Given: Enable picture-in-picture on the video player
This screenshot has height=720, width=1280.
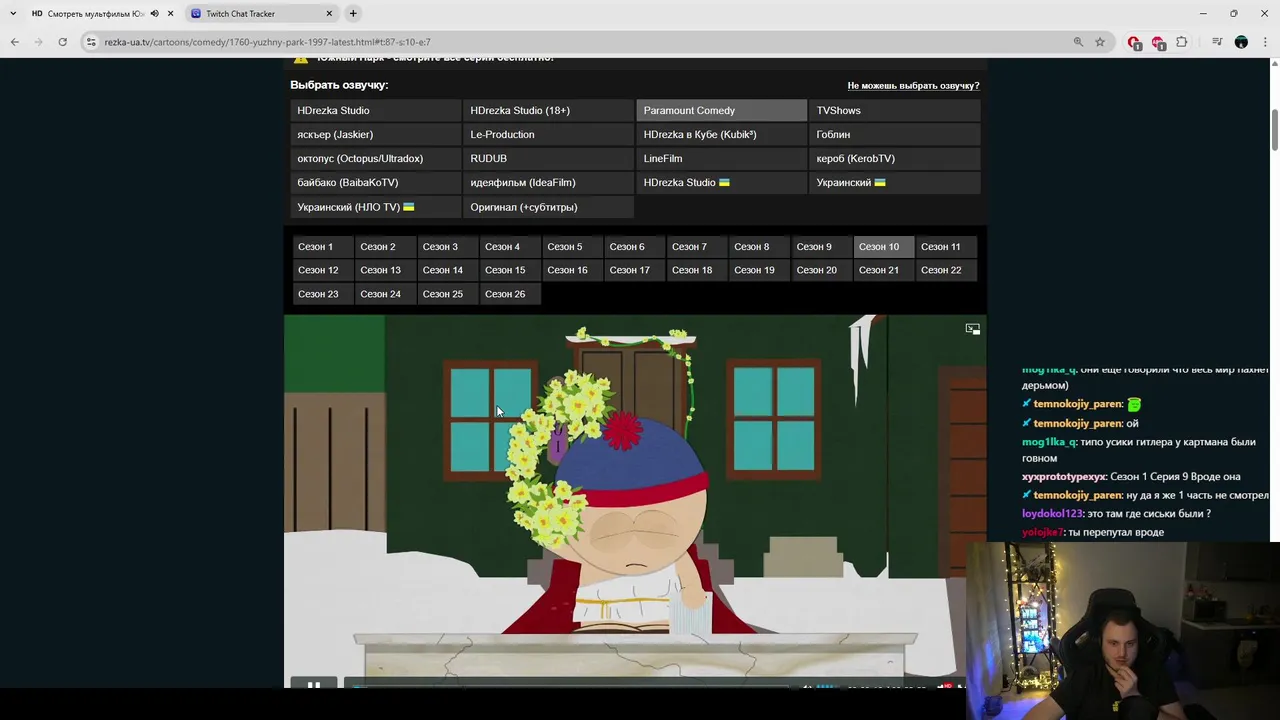Looking at the screenshot, I should [x=972, y=329].
